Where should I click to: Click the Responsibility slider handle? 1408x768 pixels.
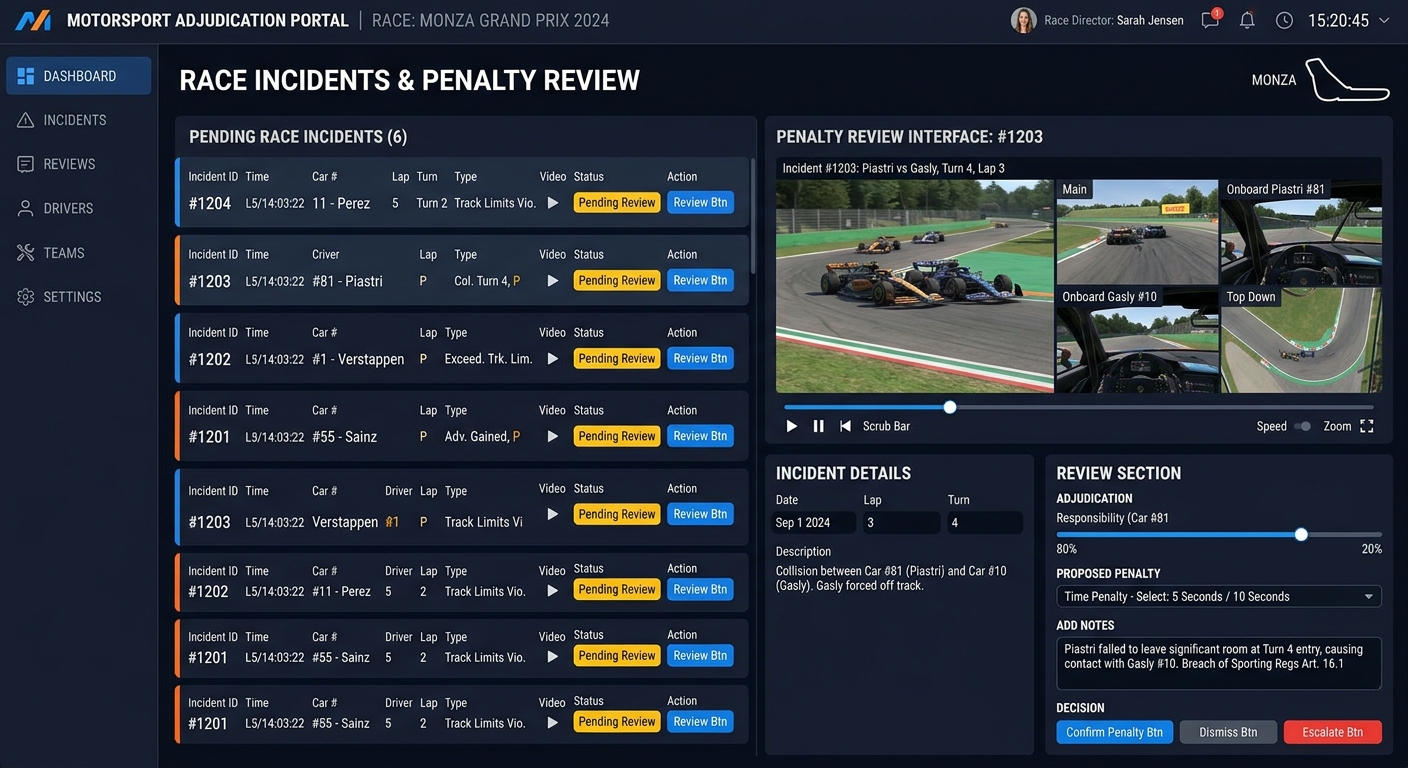[1301, 534]
